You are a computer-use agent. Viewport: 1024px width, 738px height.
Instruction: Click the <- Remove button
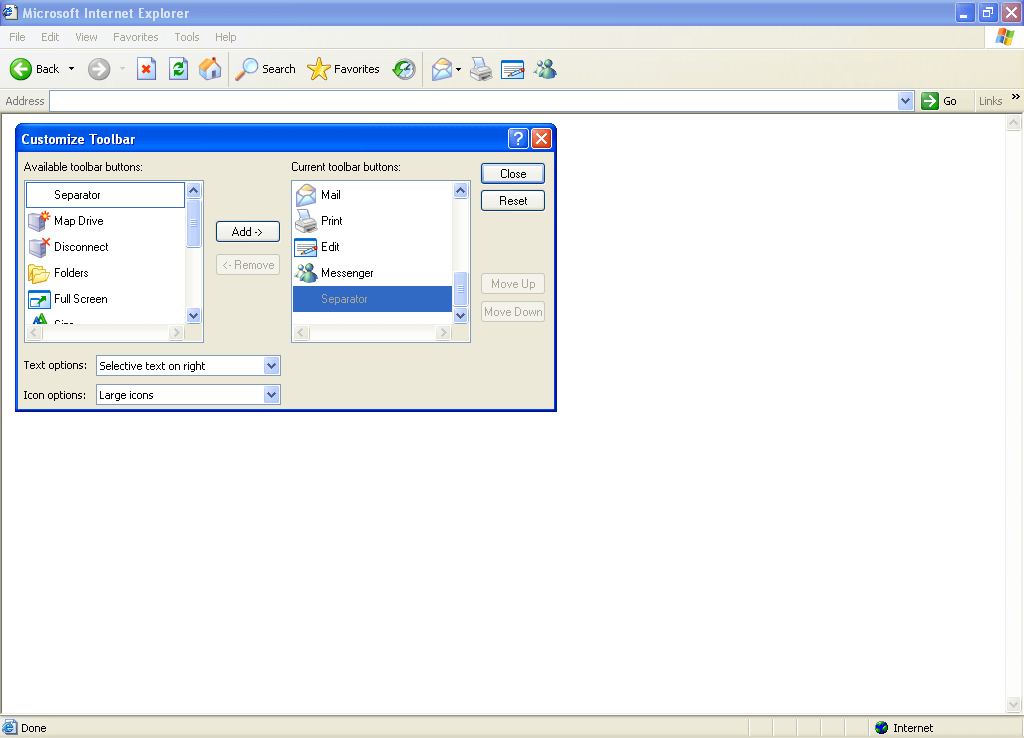tap(248, 265)
